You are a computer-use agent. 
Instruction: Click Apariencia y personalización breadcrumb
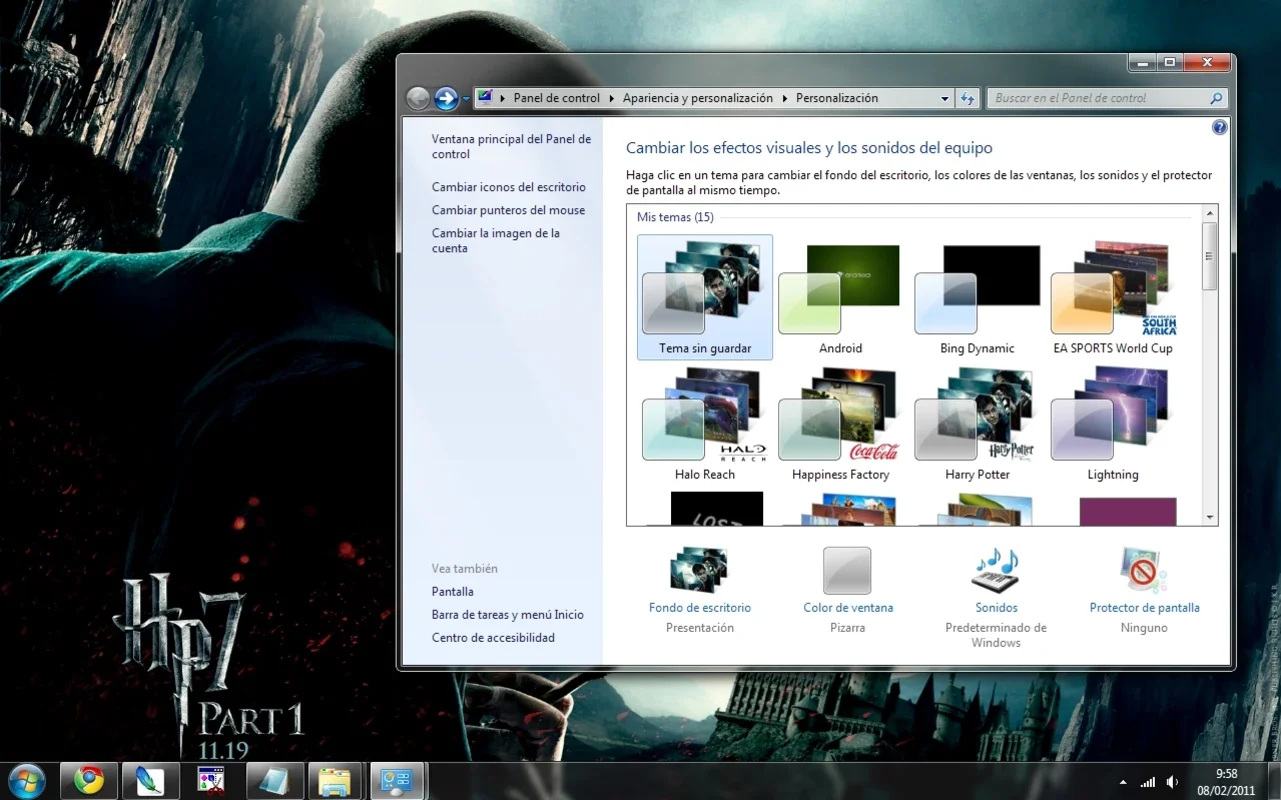(x=698, y=98)
